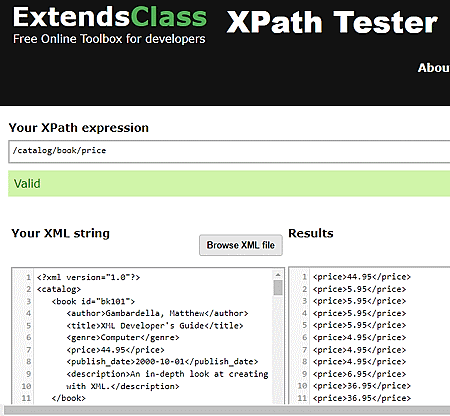The image size is (450, 416).
Task: Click the XML editor scroll-up arrow
Action: [x=278, y=275]
